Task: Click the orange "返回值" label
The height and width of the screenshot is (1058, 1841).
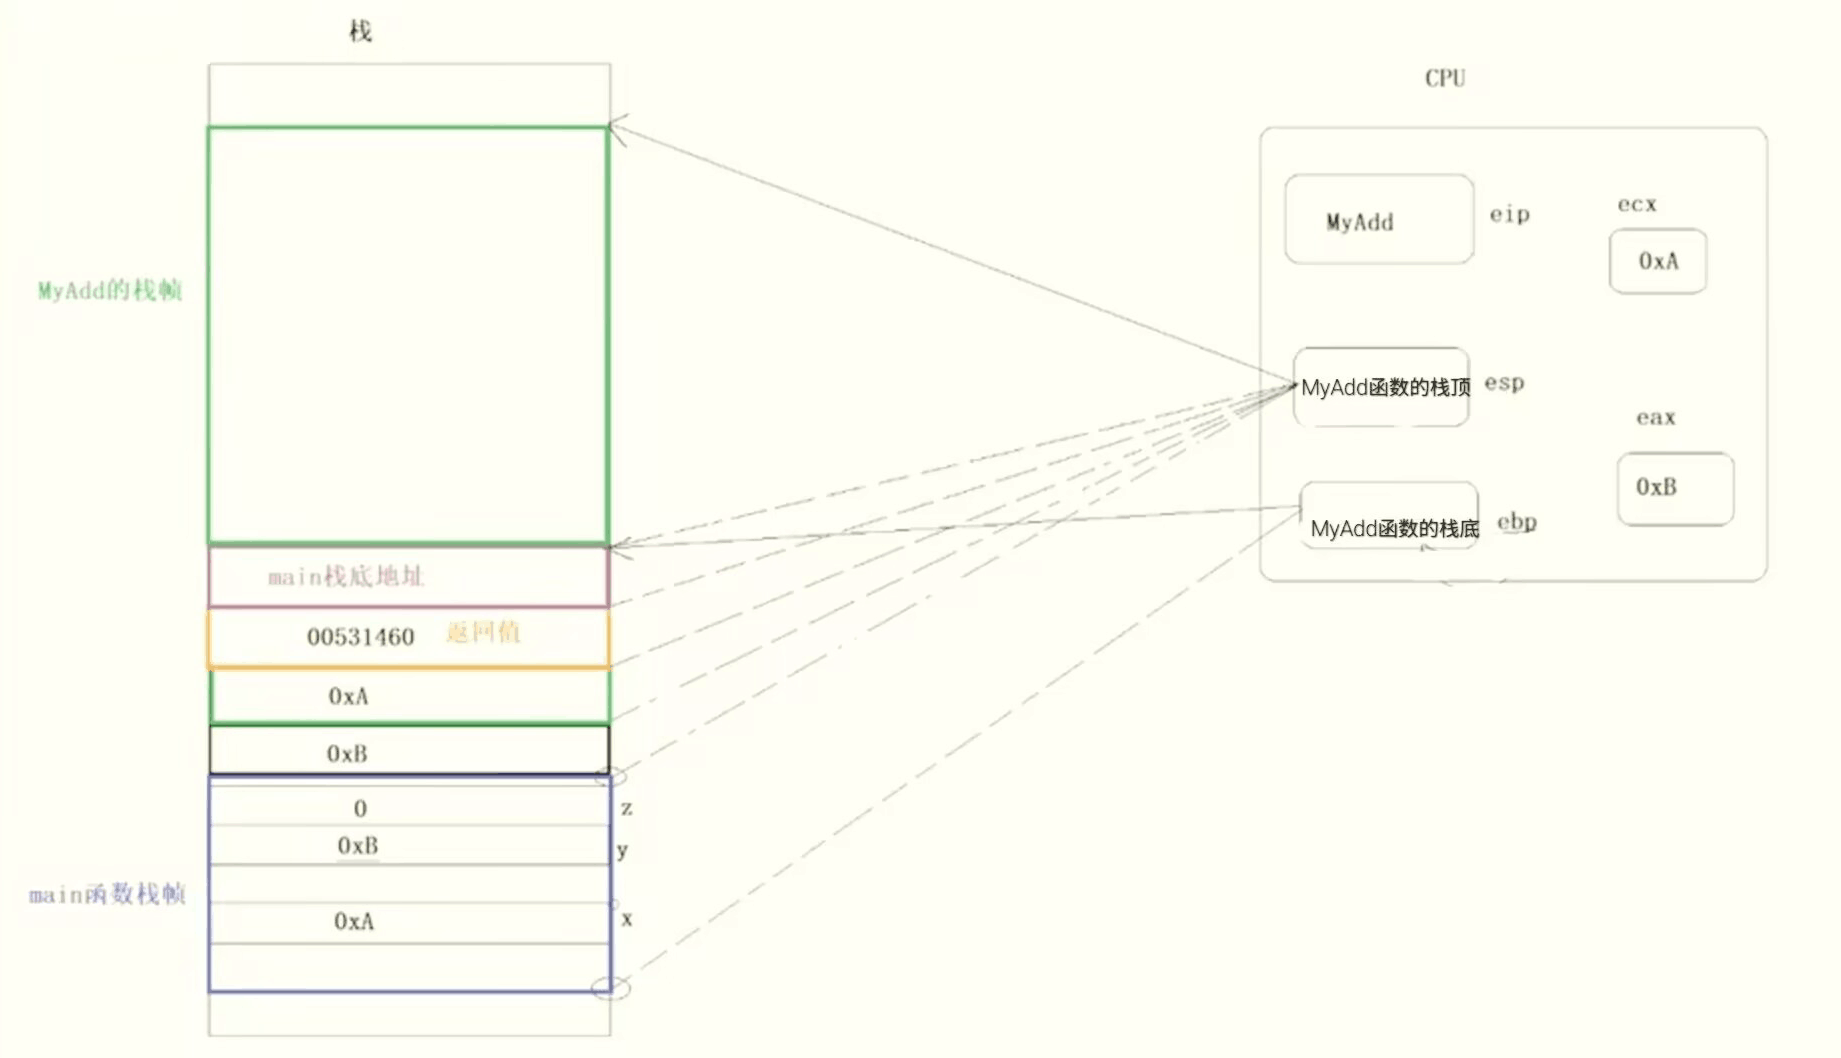Action: pos(483,632)
